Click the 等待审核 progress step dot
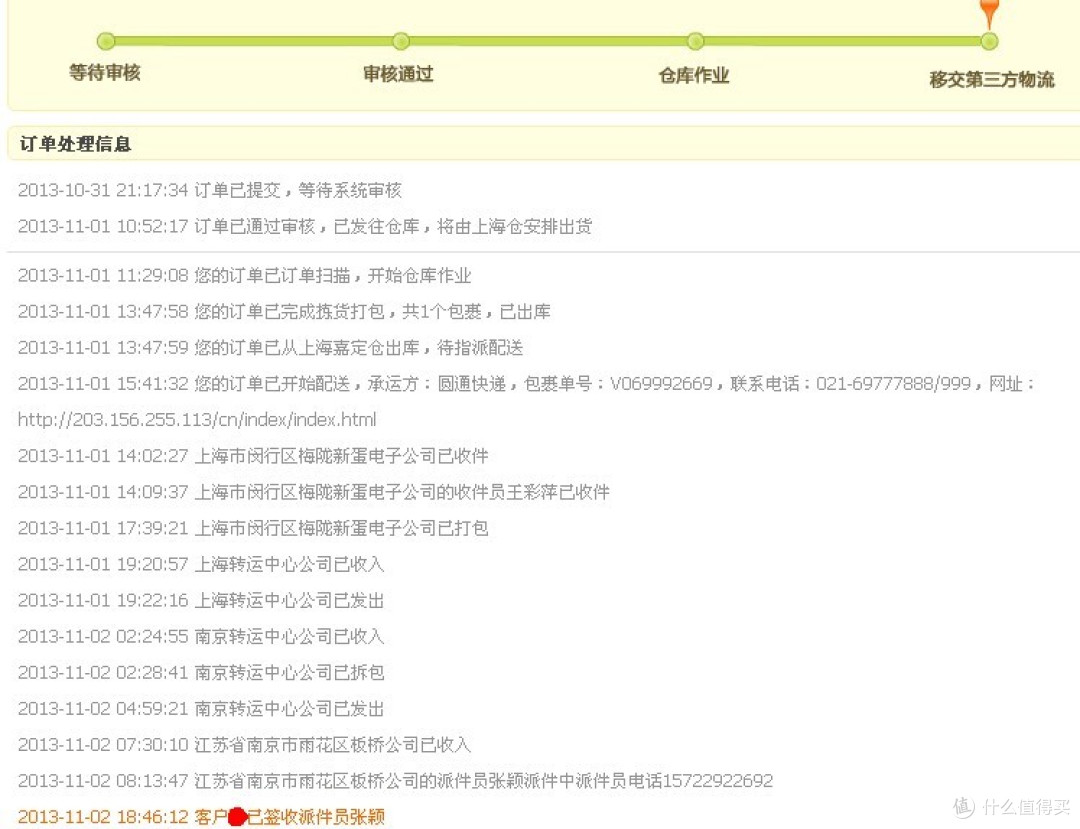The height and width of the screenshot is (829, 1080). click(106, 41)
